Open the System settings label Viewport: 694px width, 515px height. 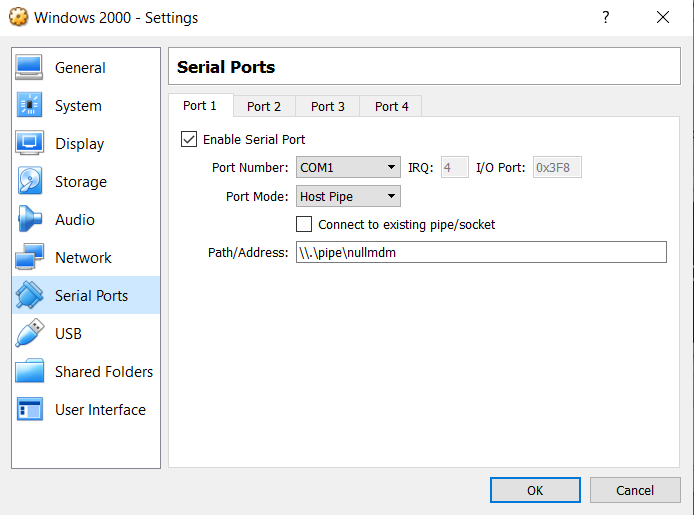[78, 106]
